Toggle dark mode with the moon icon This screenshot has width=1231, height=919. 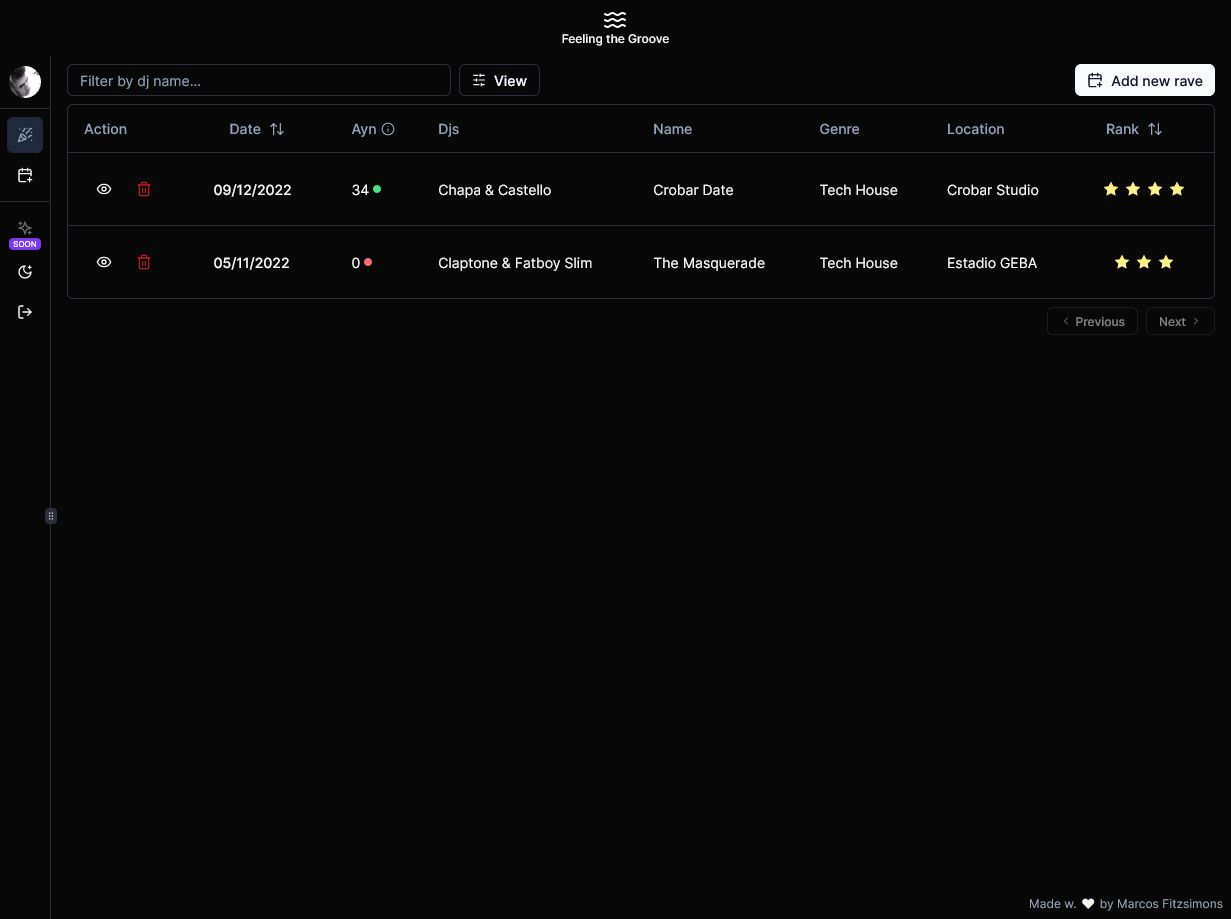[x=25, y=272]
